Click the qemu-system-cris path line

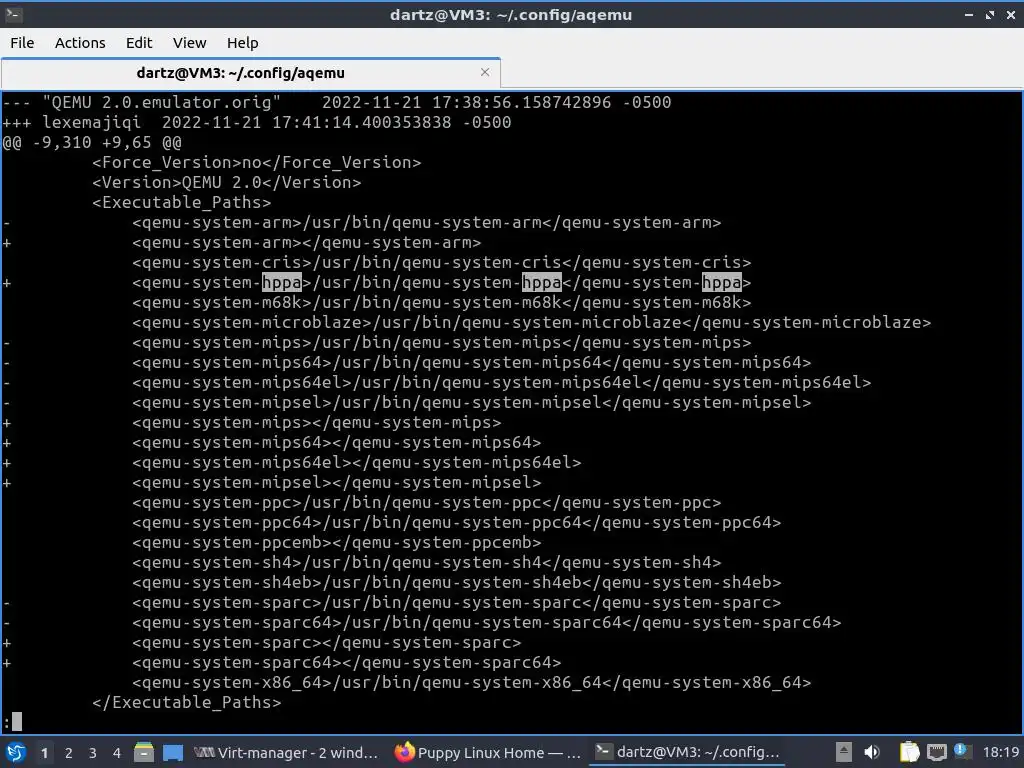click(441, 263)
